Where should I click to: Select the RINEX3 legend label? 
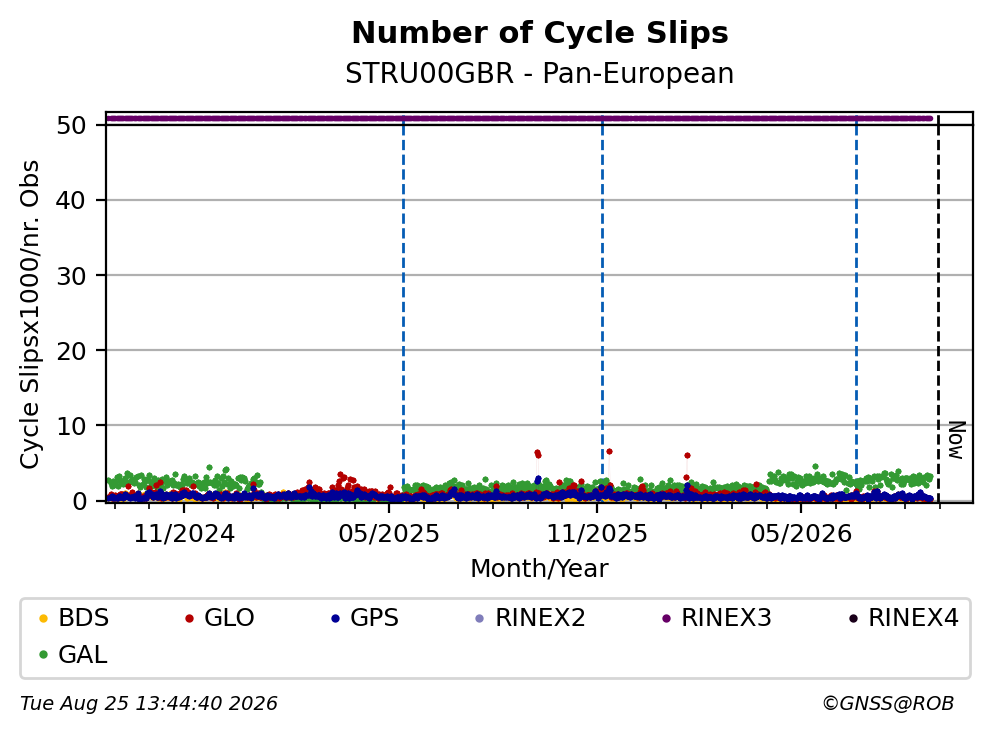[x=726, y=618]
